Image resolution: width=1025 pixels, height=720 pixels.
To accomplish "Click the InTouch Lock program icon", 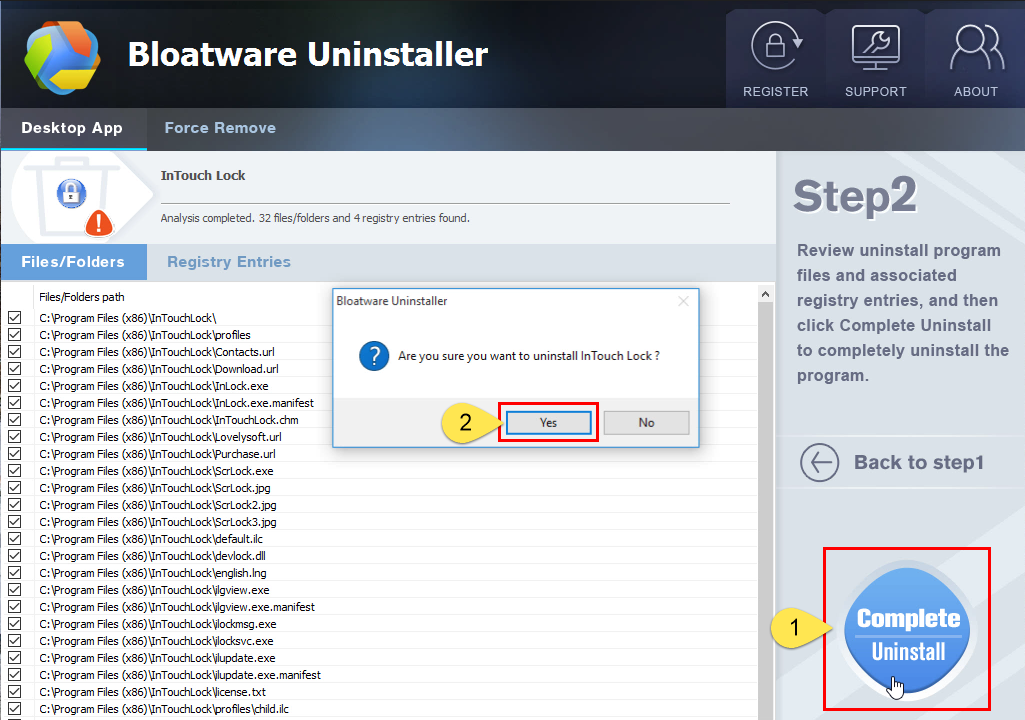I will point(71,194).
